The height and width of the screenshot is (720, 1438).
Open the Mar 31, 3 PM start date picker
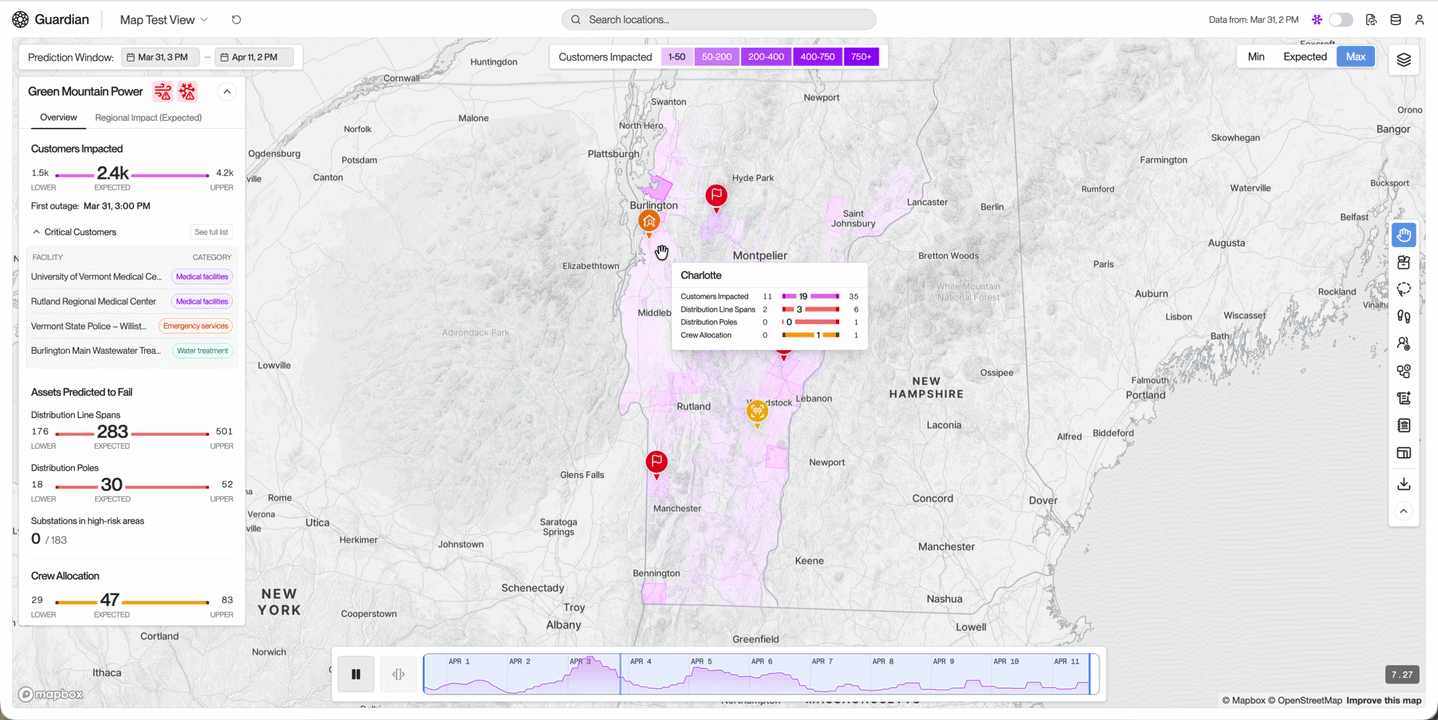[160, 58]
